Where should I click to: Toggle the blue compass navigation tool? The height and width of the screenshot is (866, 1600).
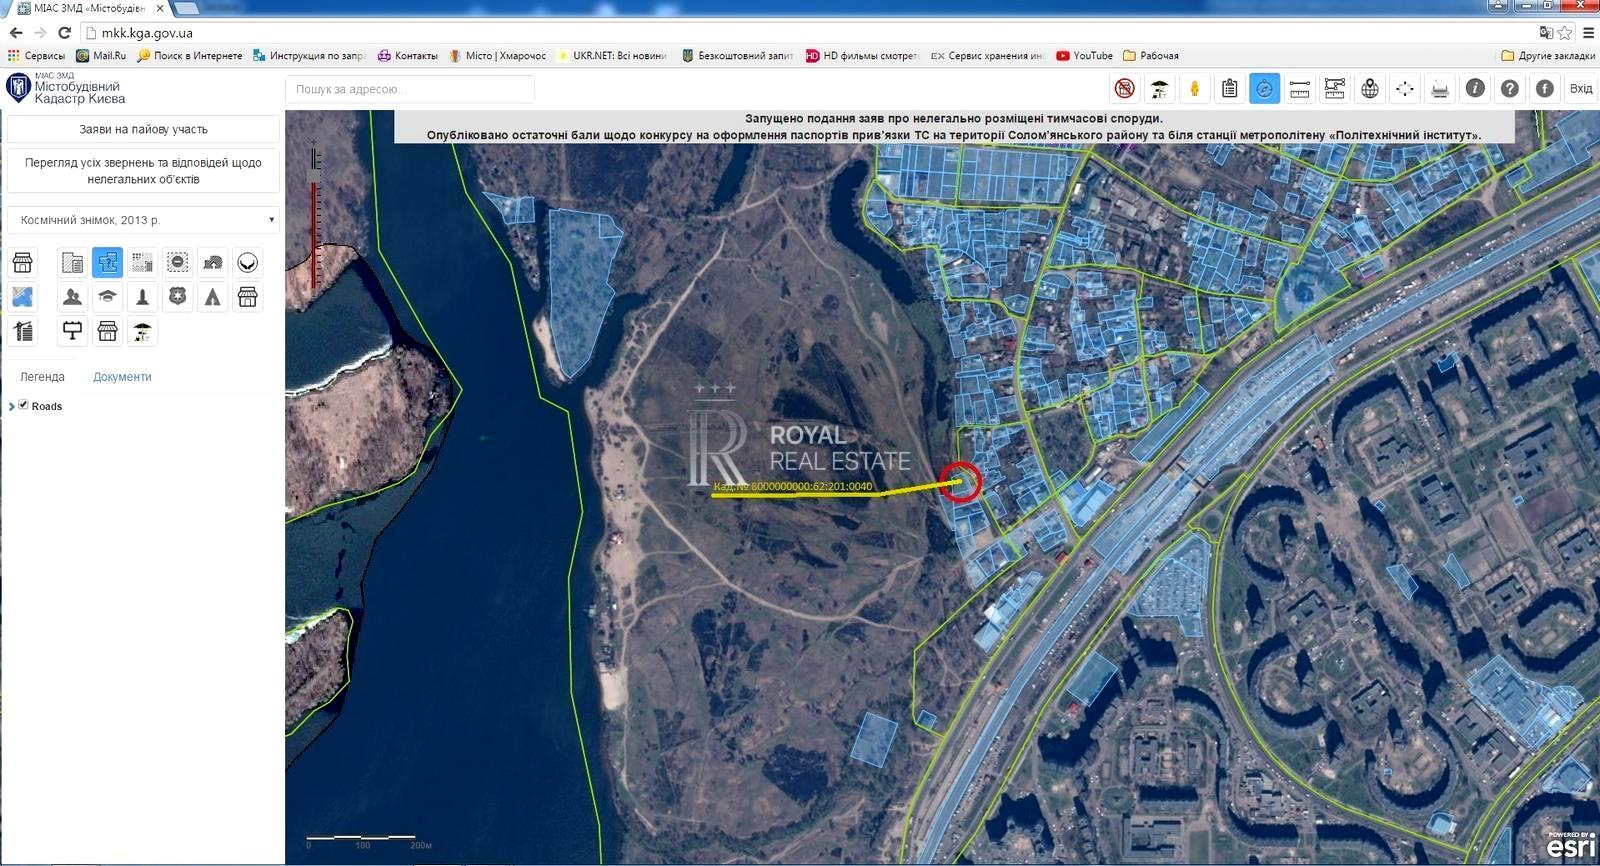point(1265,89)
